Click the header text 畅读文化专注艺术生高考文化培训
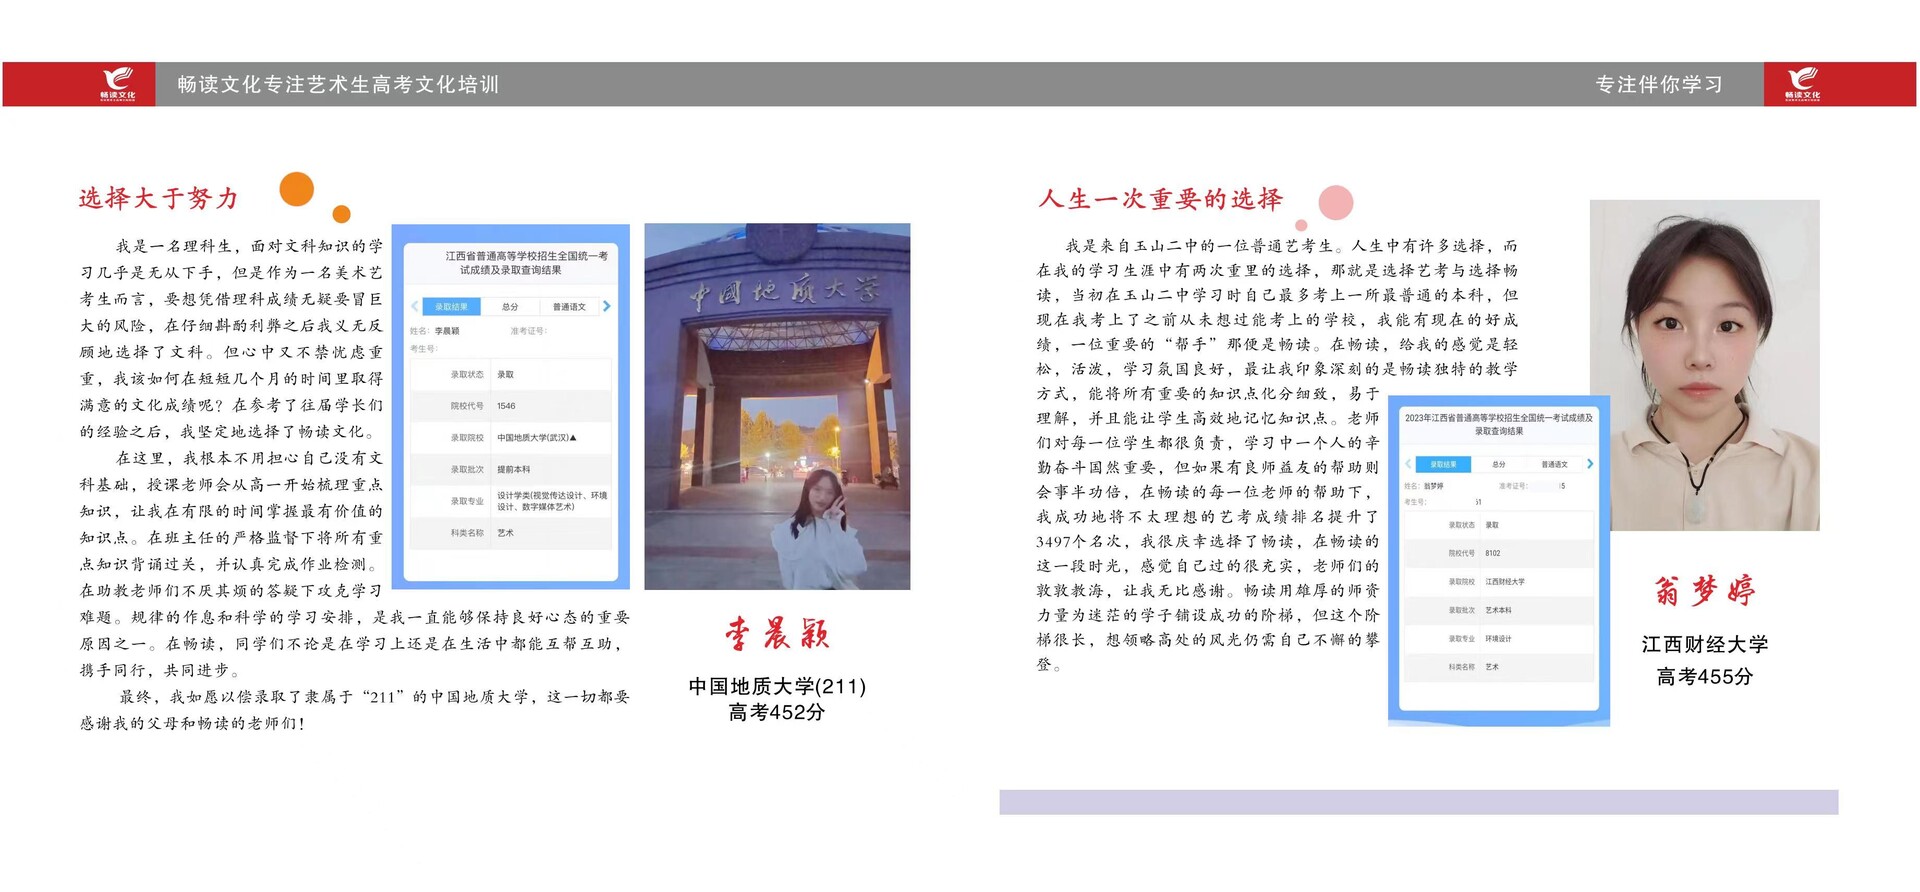Image resolution: width=1920 pixels, height=892 pixels. pyautogui.click(x=338, y=85)
